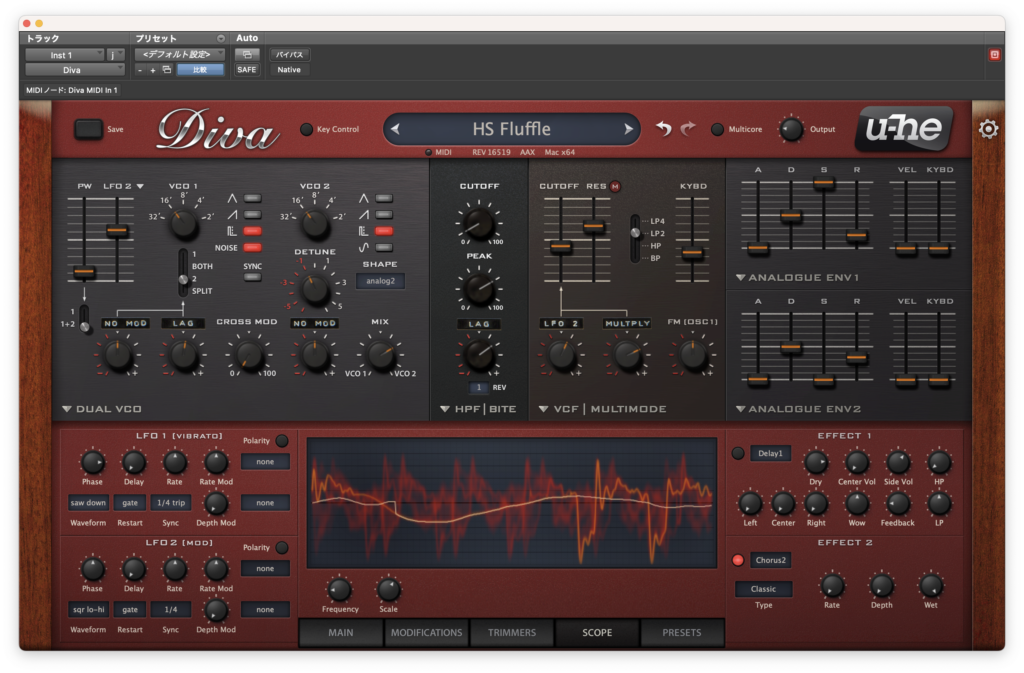Click the SAFE button
This screenshot has width=1024, height=673.
coord(247,70)
